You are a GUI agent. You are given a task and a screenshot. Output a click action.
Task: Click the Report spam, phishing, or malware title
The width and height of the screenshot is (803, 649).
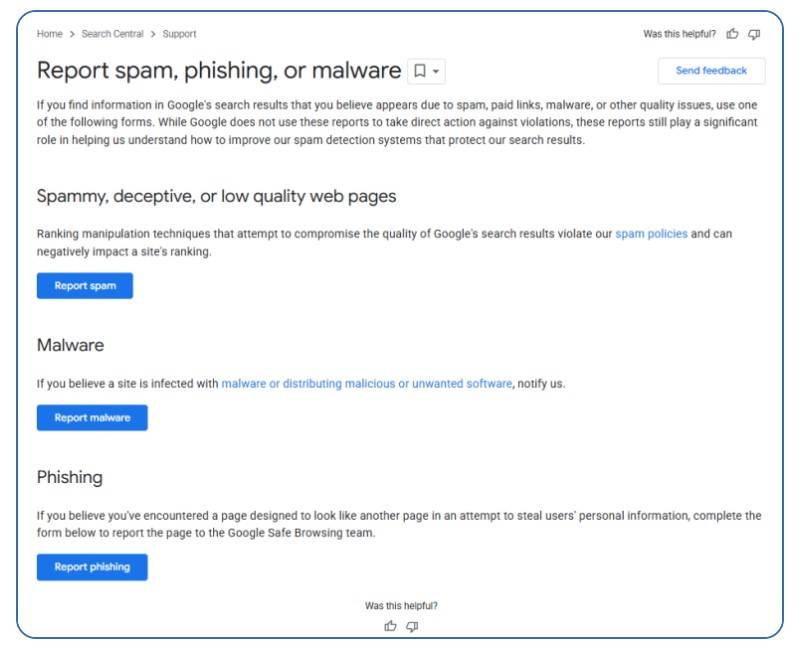click(219, 71)
